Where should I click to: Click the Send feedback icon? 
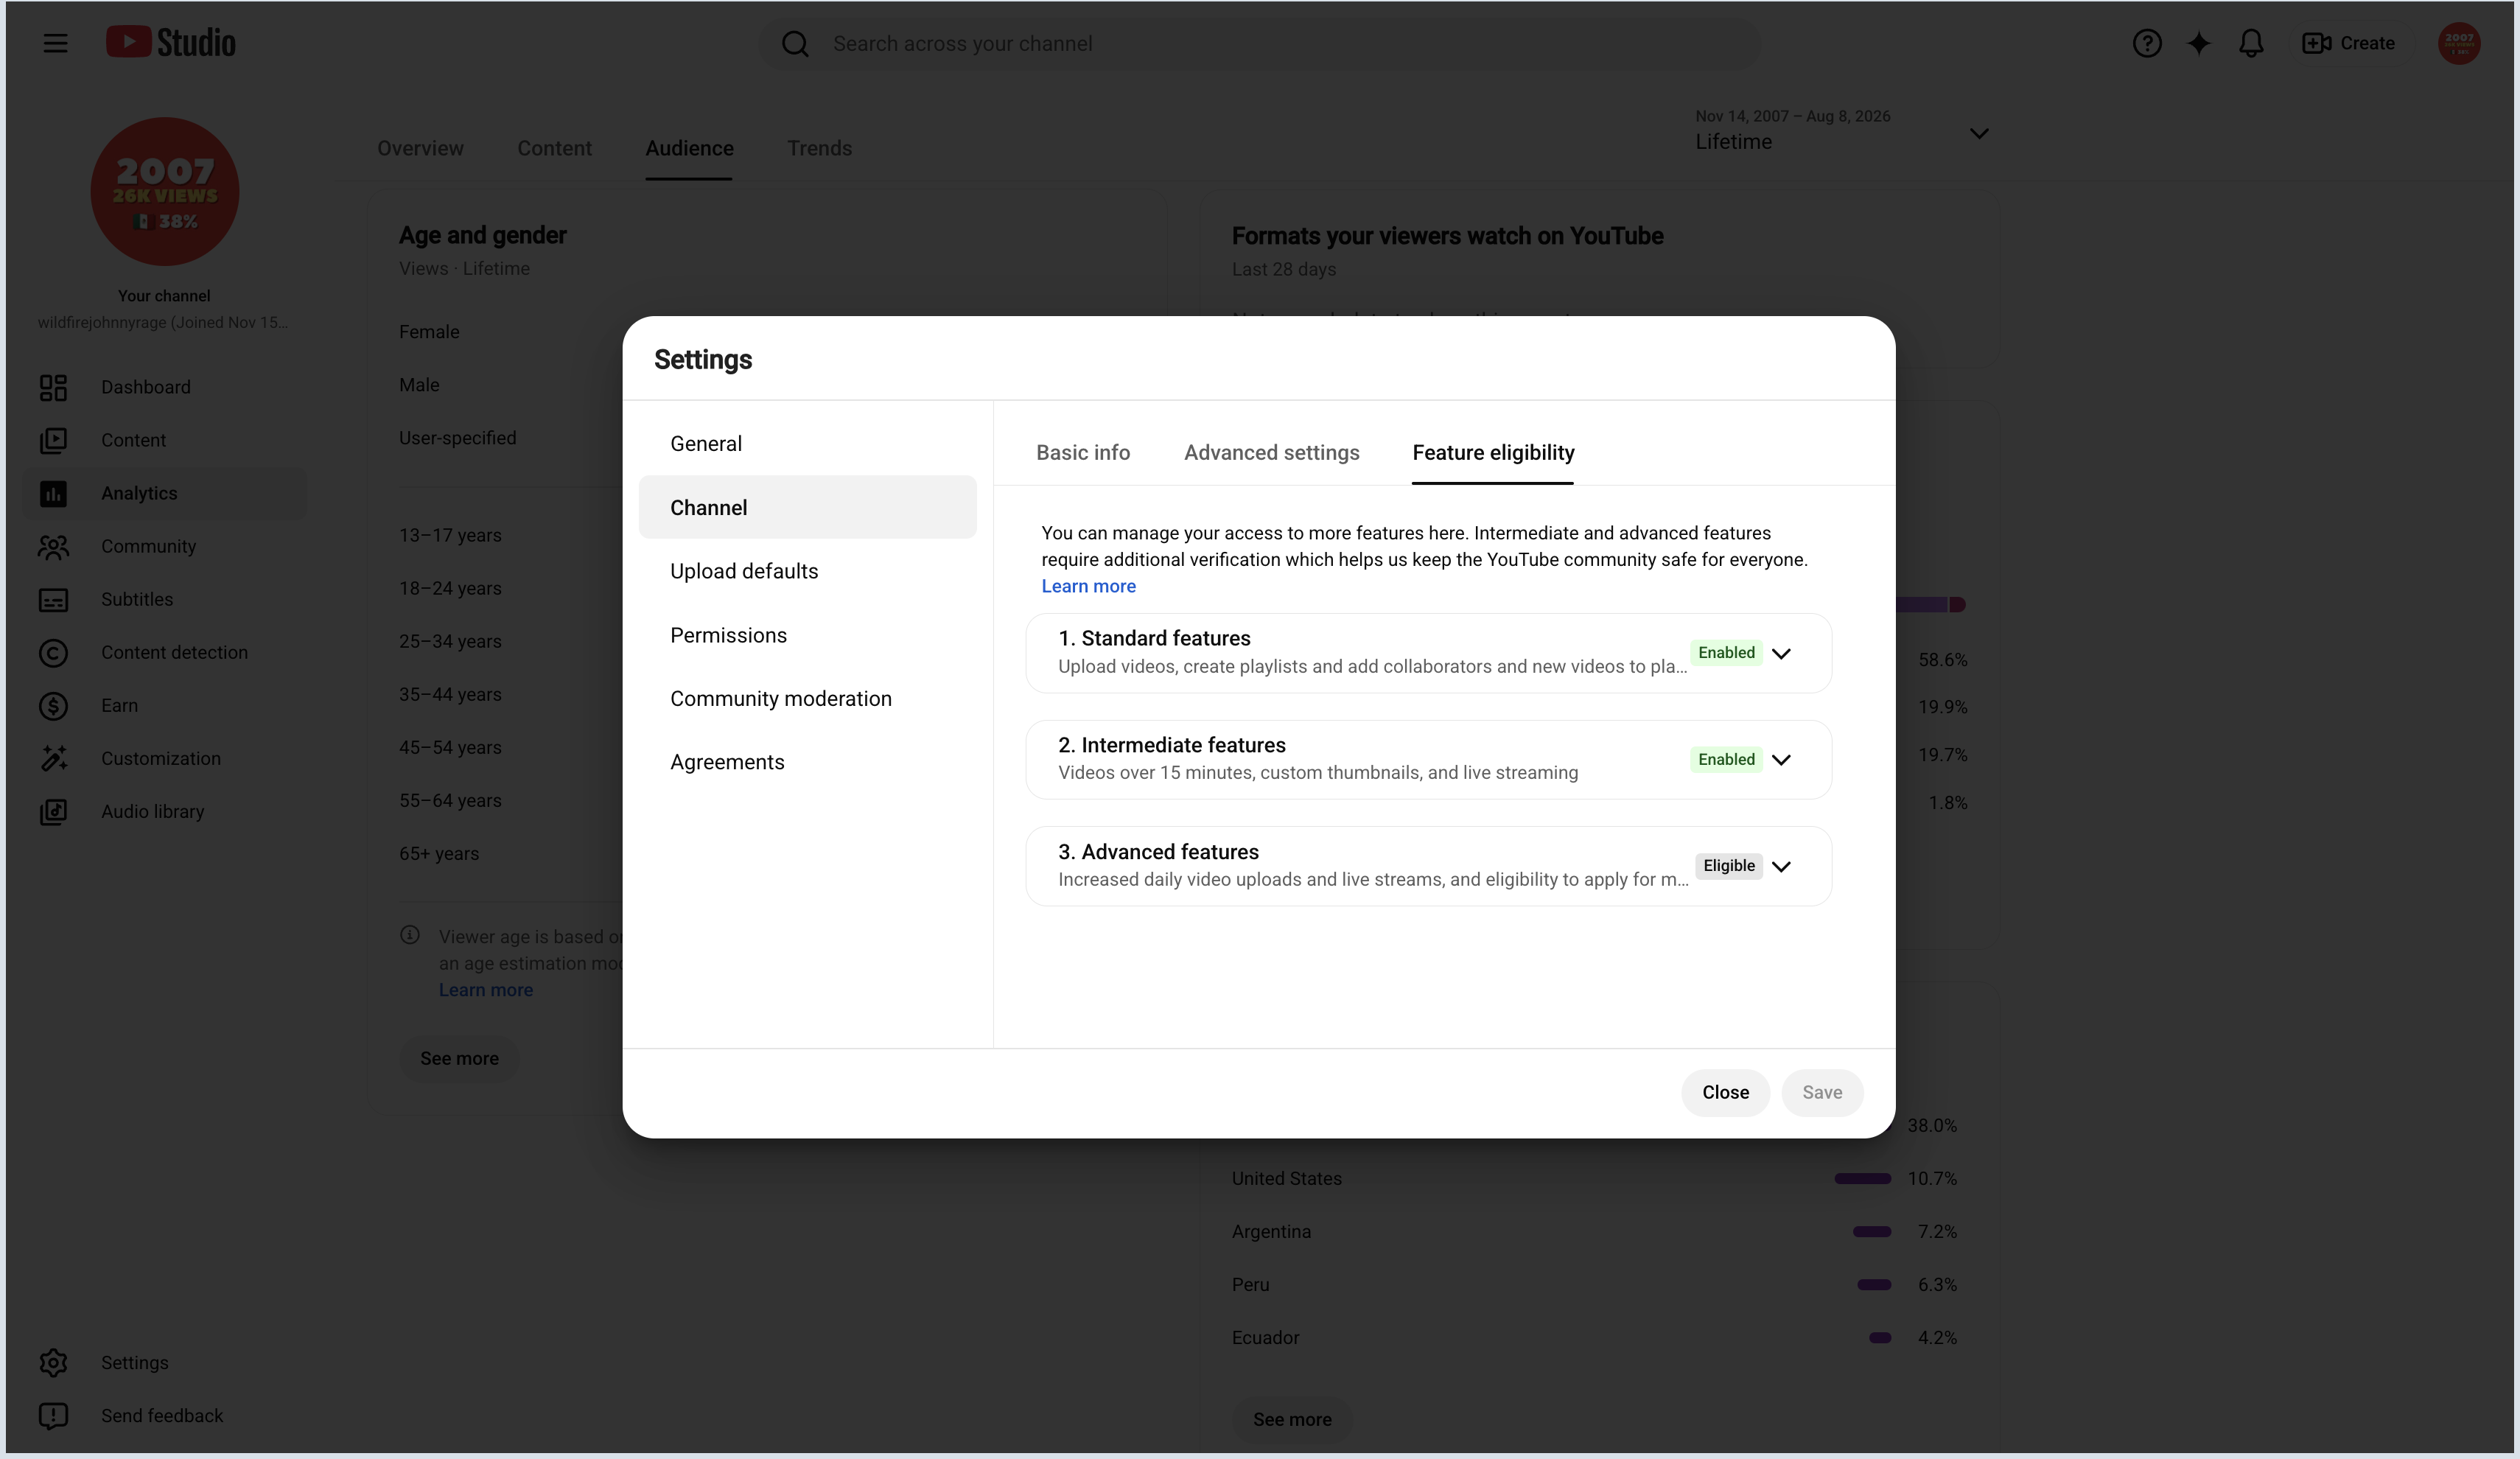click(53, 1415)
